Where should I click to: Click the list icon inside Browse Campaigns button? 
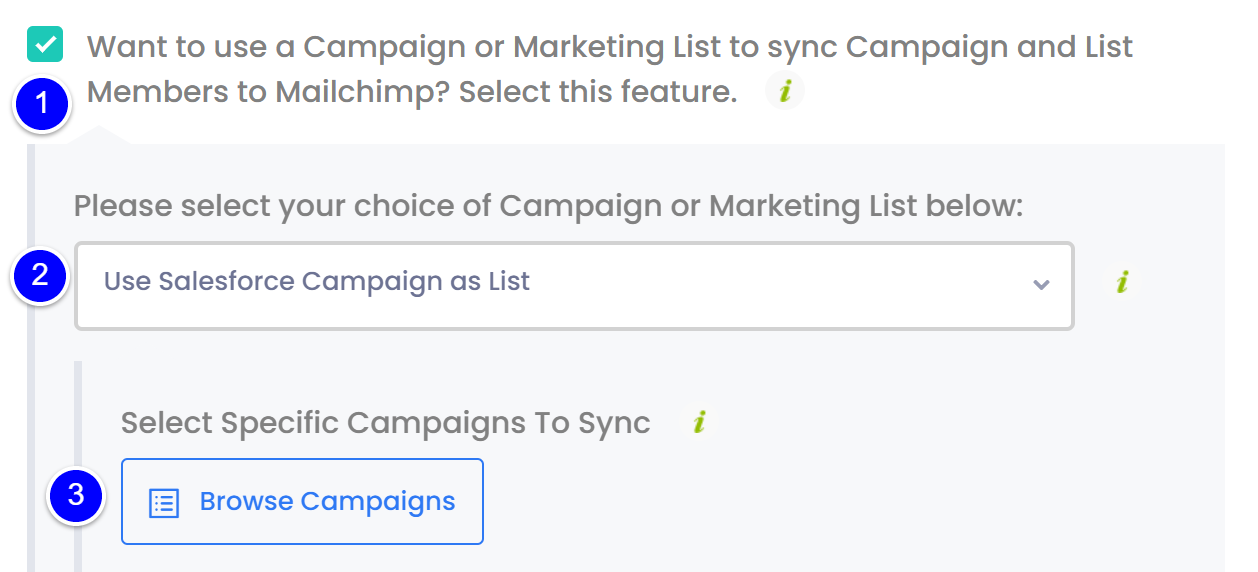(x=163, y=502)
